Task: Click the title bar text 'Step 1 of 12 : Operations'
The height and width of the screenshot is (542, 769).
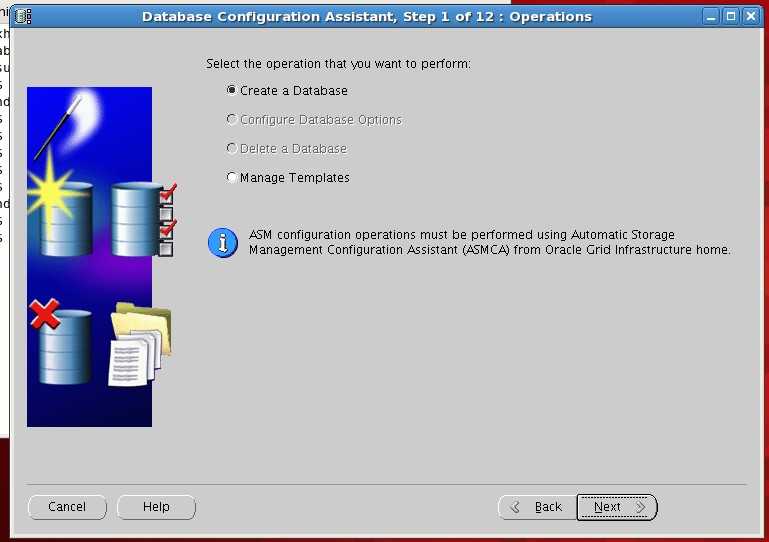Action: pos(497,17)
